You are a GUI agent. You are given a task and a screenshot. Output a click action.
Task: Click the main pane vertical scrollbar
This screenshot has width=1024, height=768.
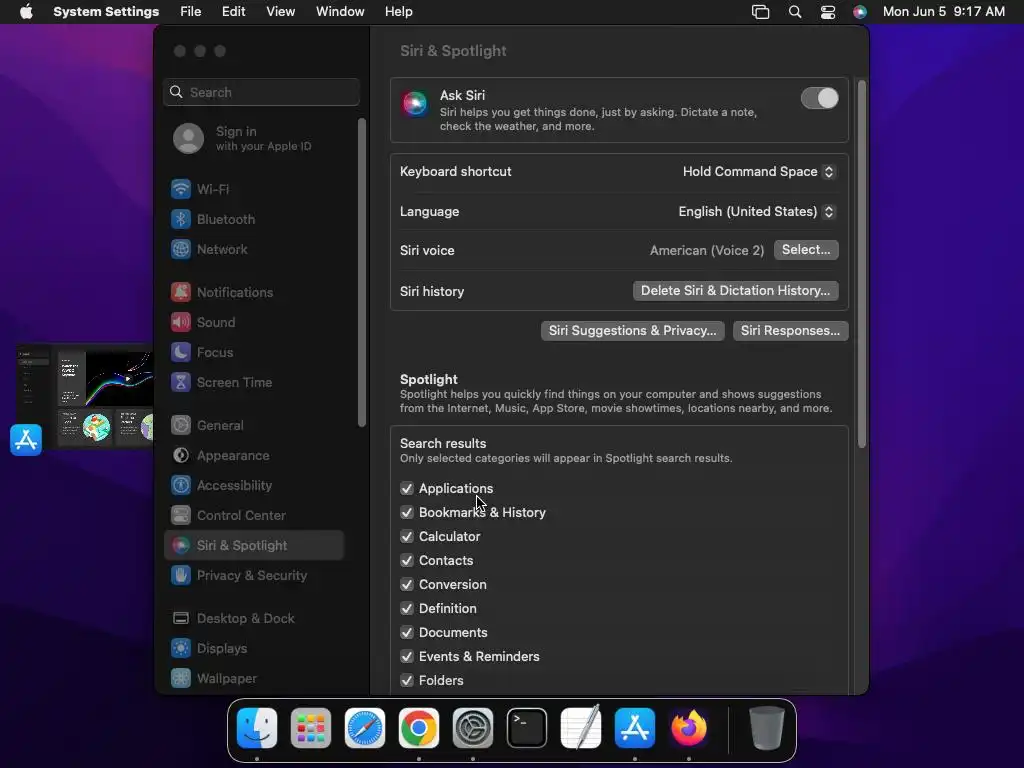tap(861, 264)
